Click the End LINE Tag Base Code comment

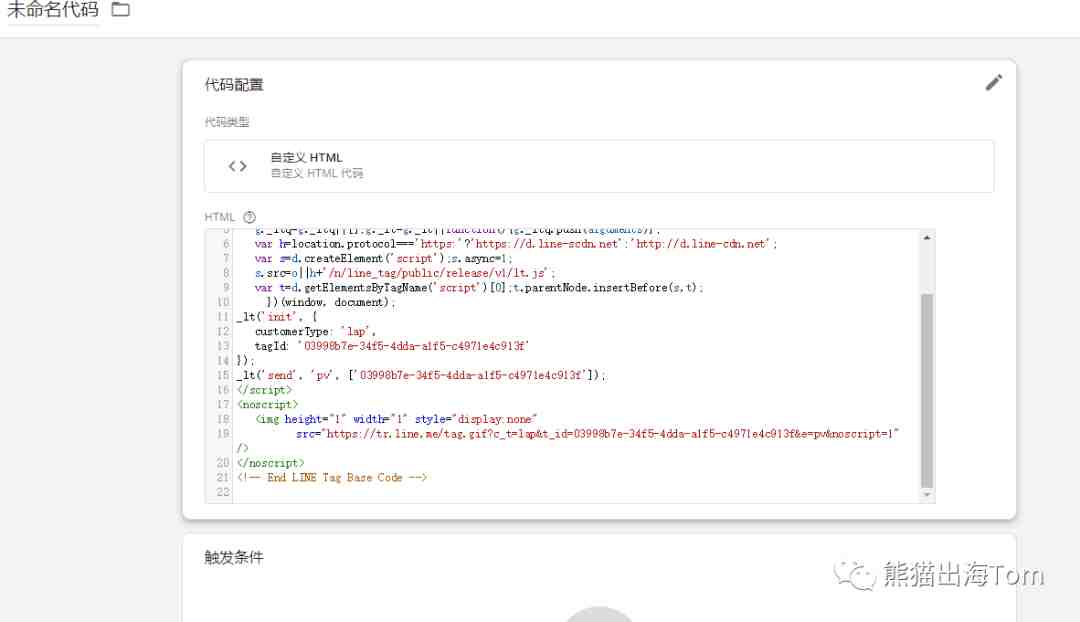332,477
